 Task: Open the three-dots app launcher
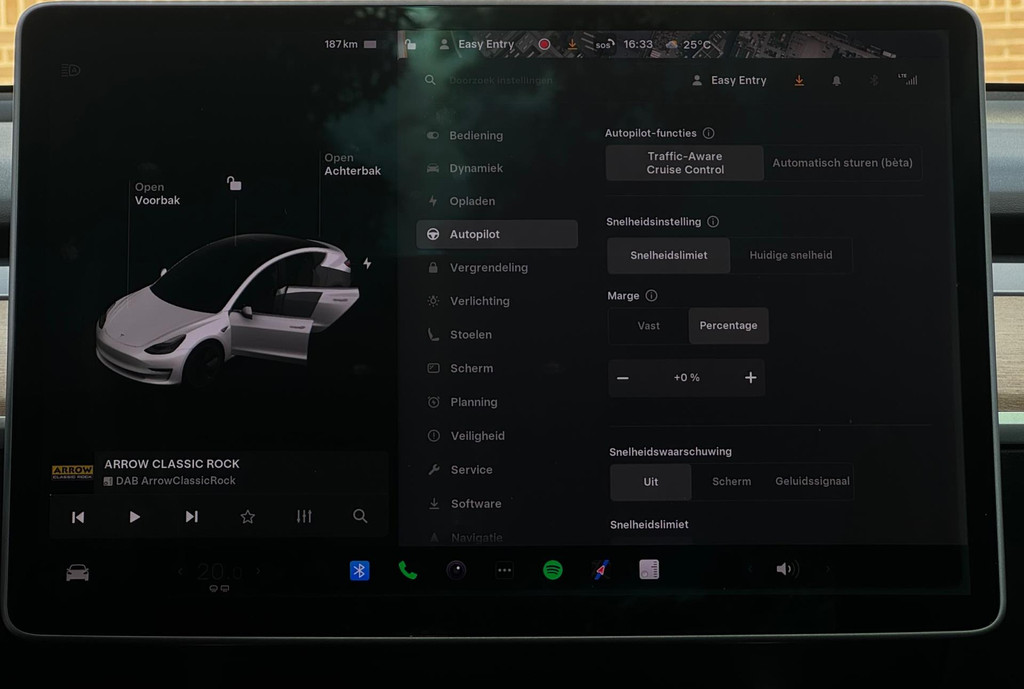point(504,571)
